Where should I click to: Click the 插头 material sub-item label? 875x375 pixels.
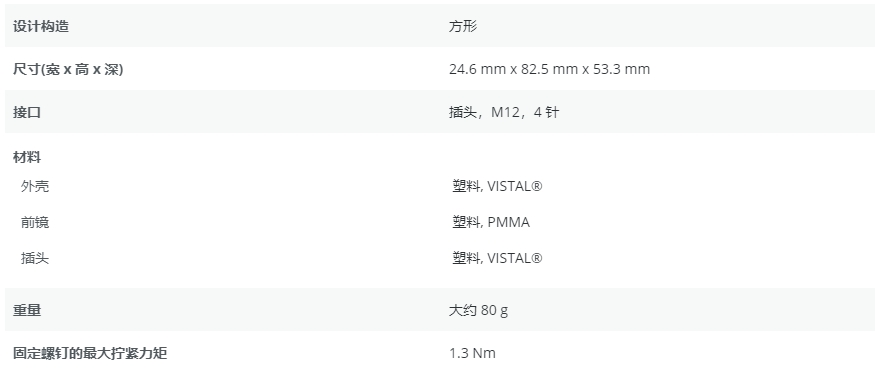pyautogui.click(x=35, y=258)
